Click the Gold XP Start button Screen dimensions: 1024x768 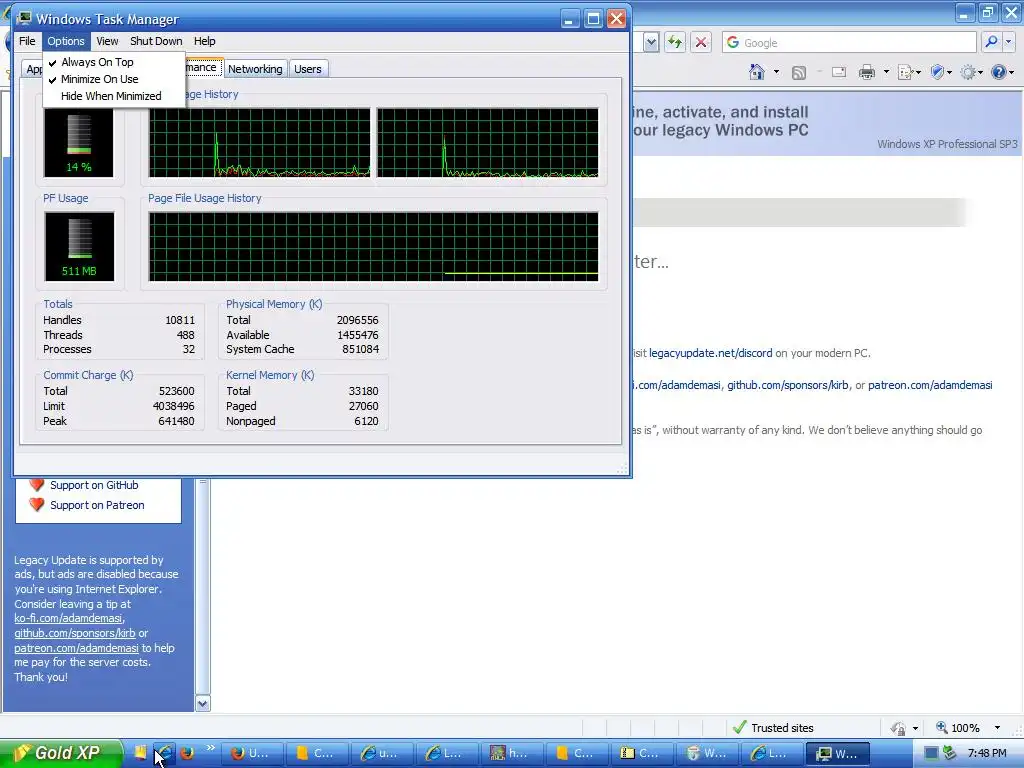point(61,753)
